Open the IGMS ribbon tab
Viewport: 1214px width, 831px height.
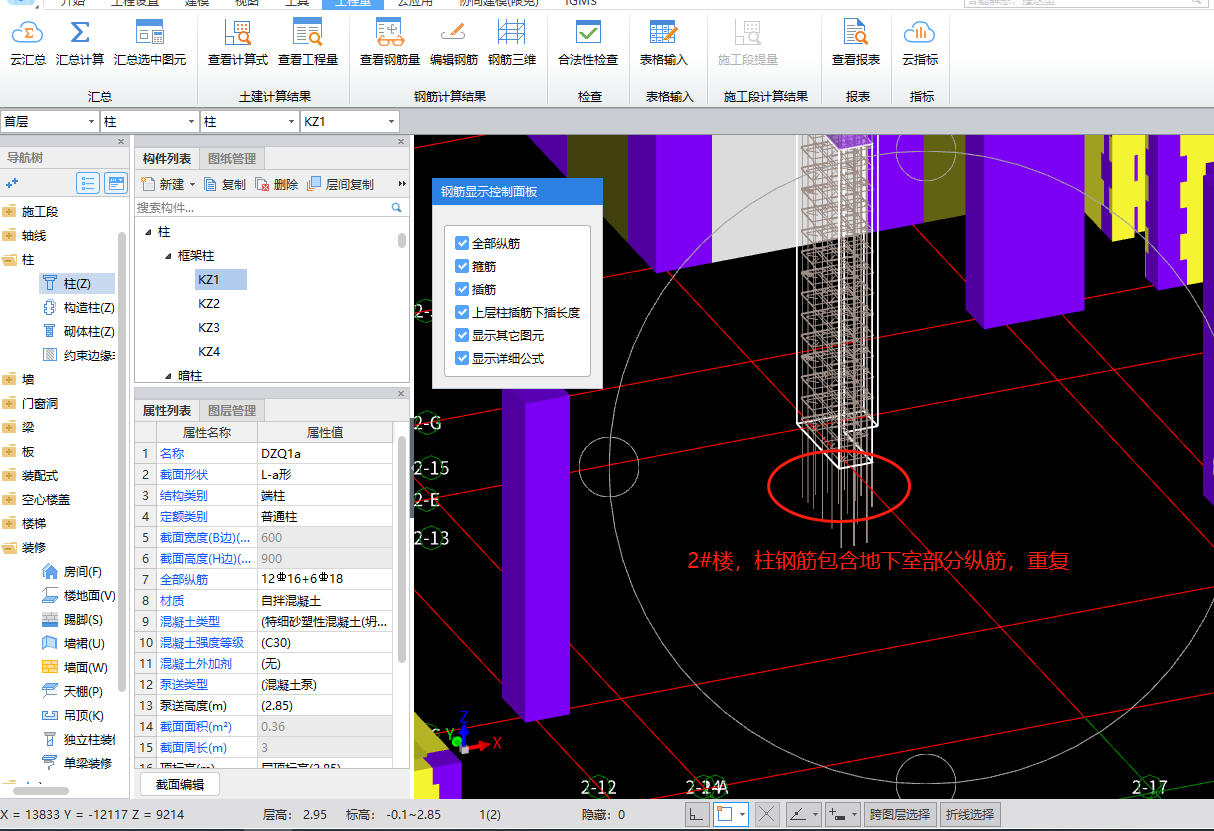click(x=581, y=4)
